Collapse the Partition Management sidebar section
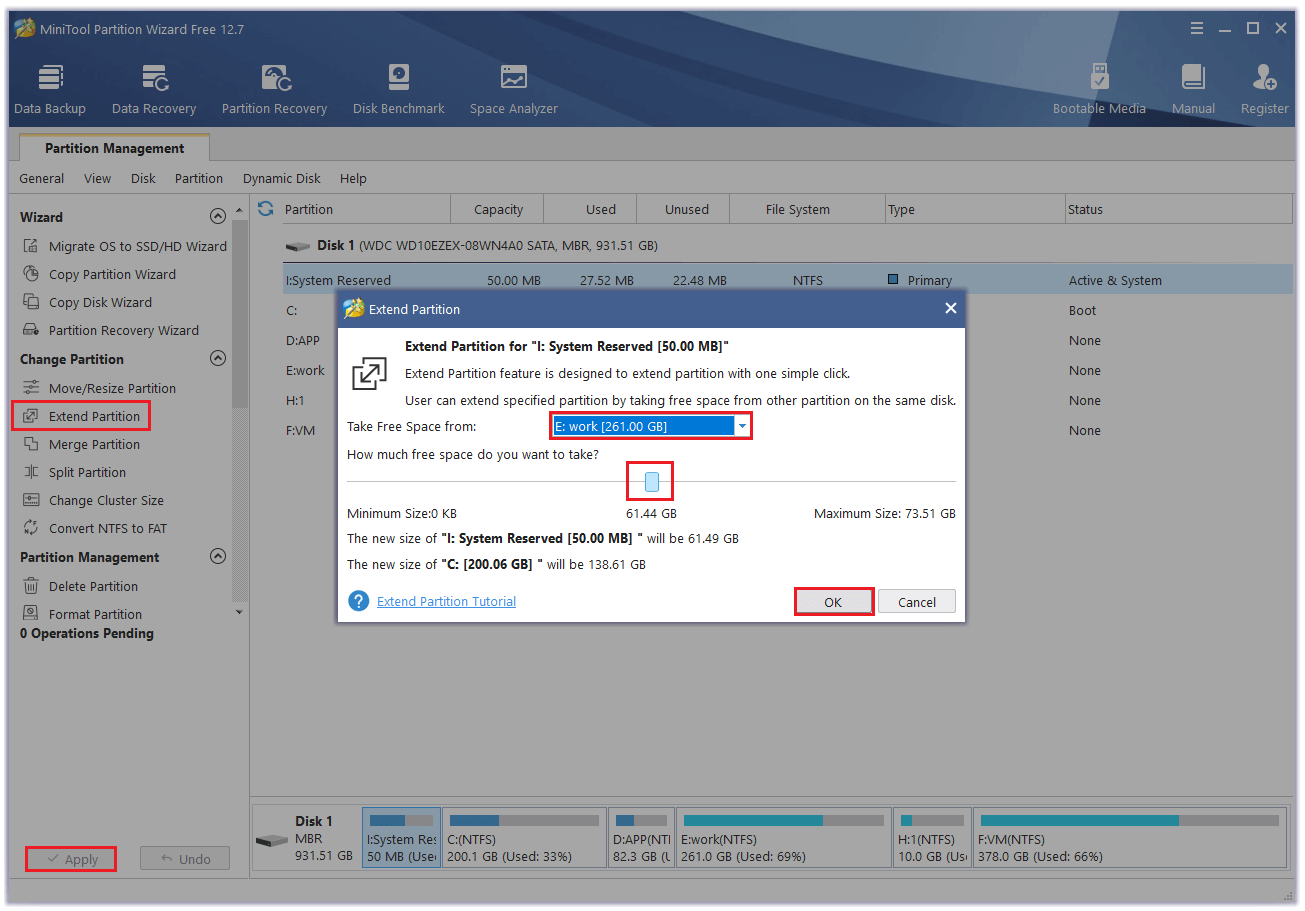Screen dimensions: 1305x911 click(217, 556)
